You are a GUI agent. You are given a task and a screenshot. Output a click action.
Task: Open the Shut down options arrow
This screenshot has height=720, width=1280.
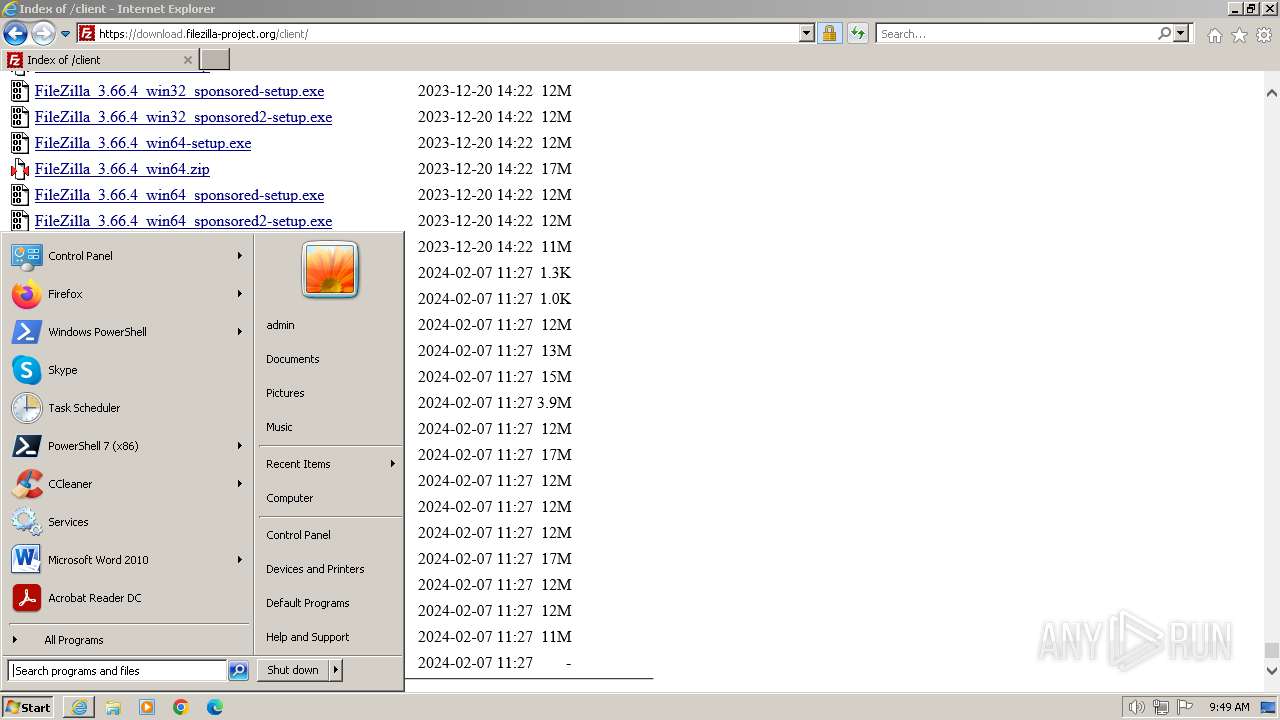336,670
